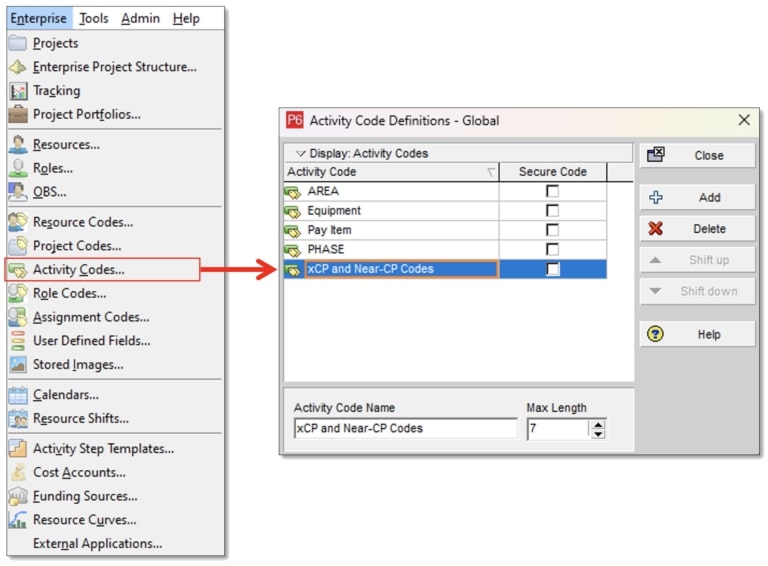Close the Activity Code Definitions window with X
This screenshot has width=768, height=566.
744,120
